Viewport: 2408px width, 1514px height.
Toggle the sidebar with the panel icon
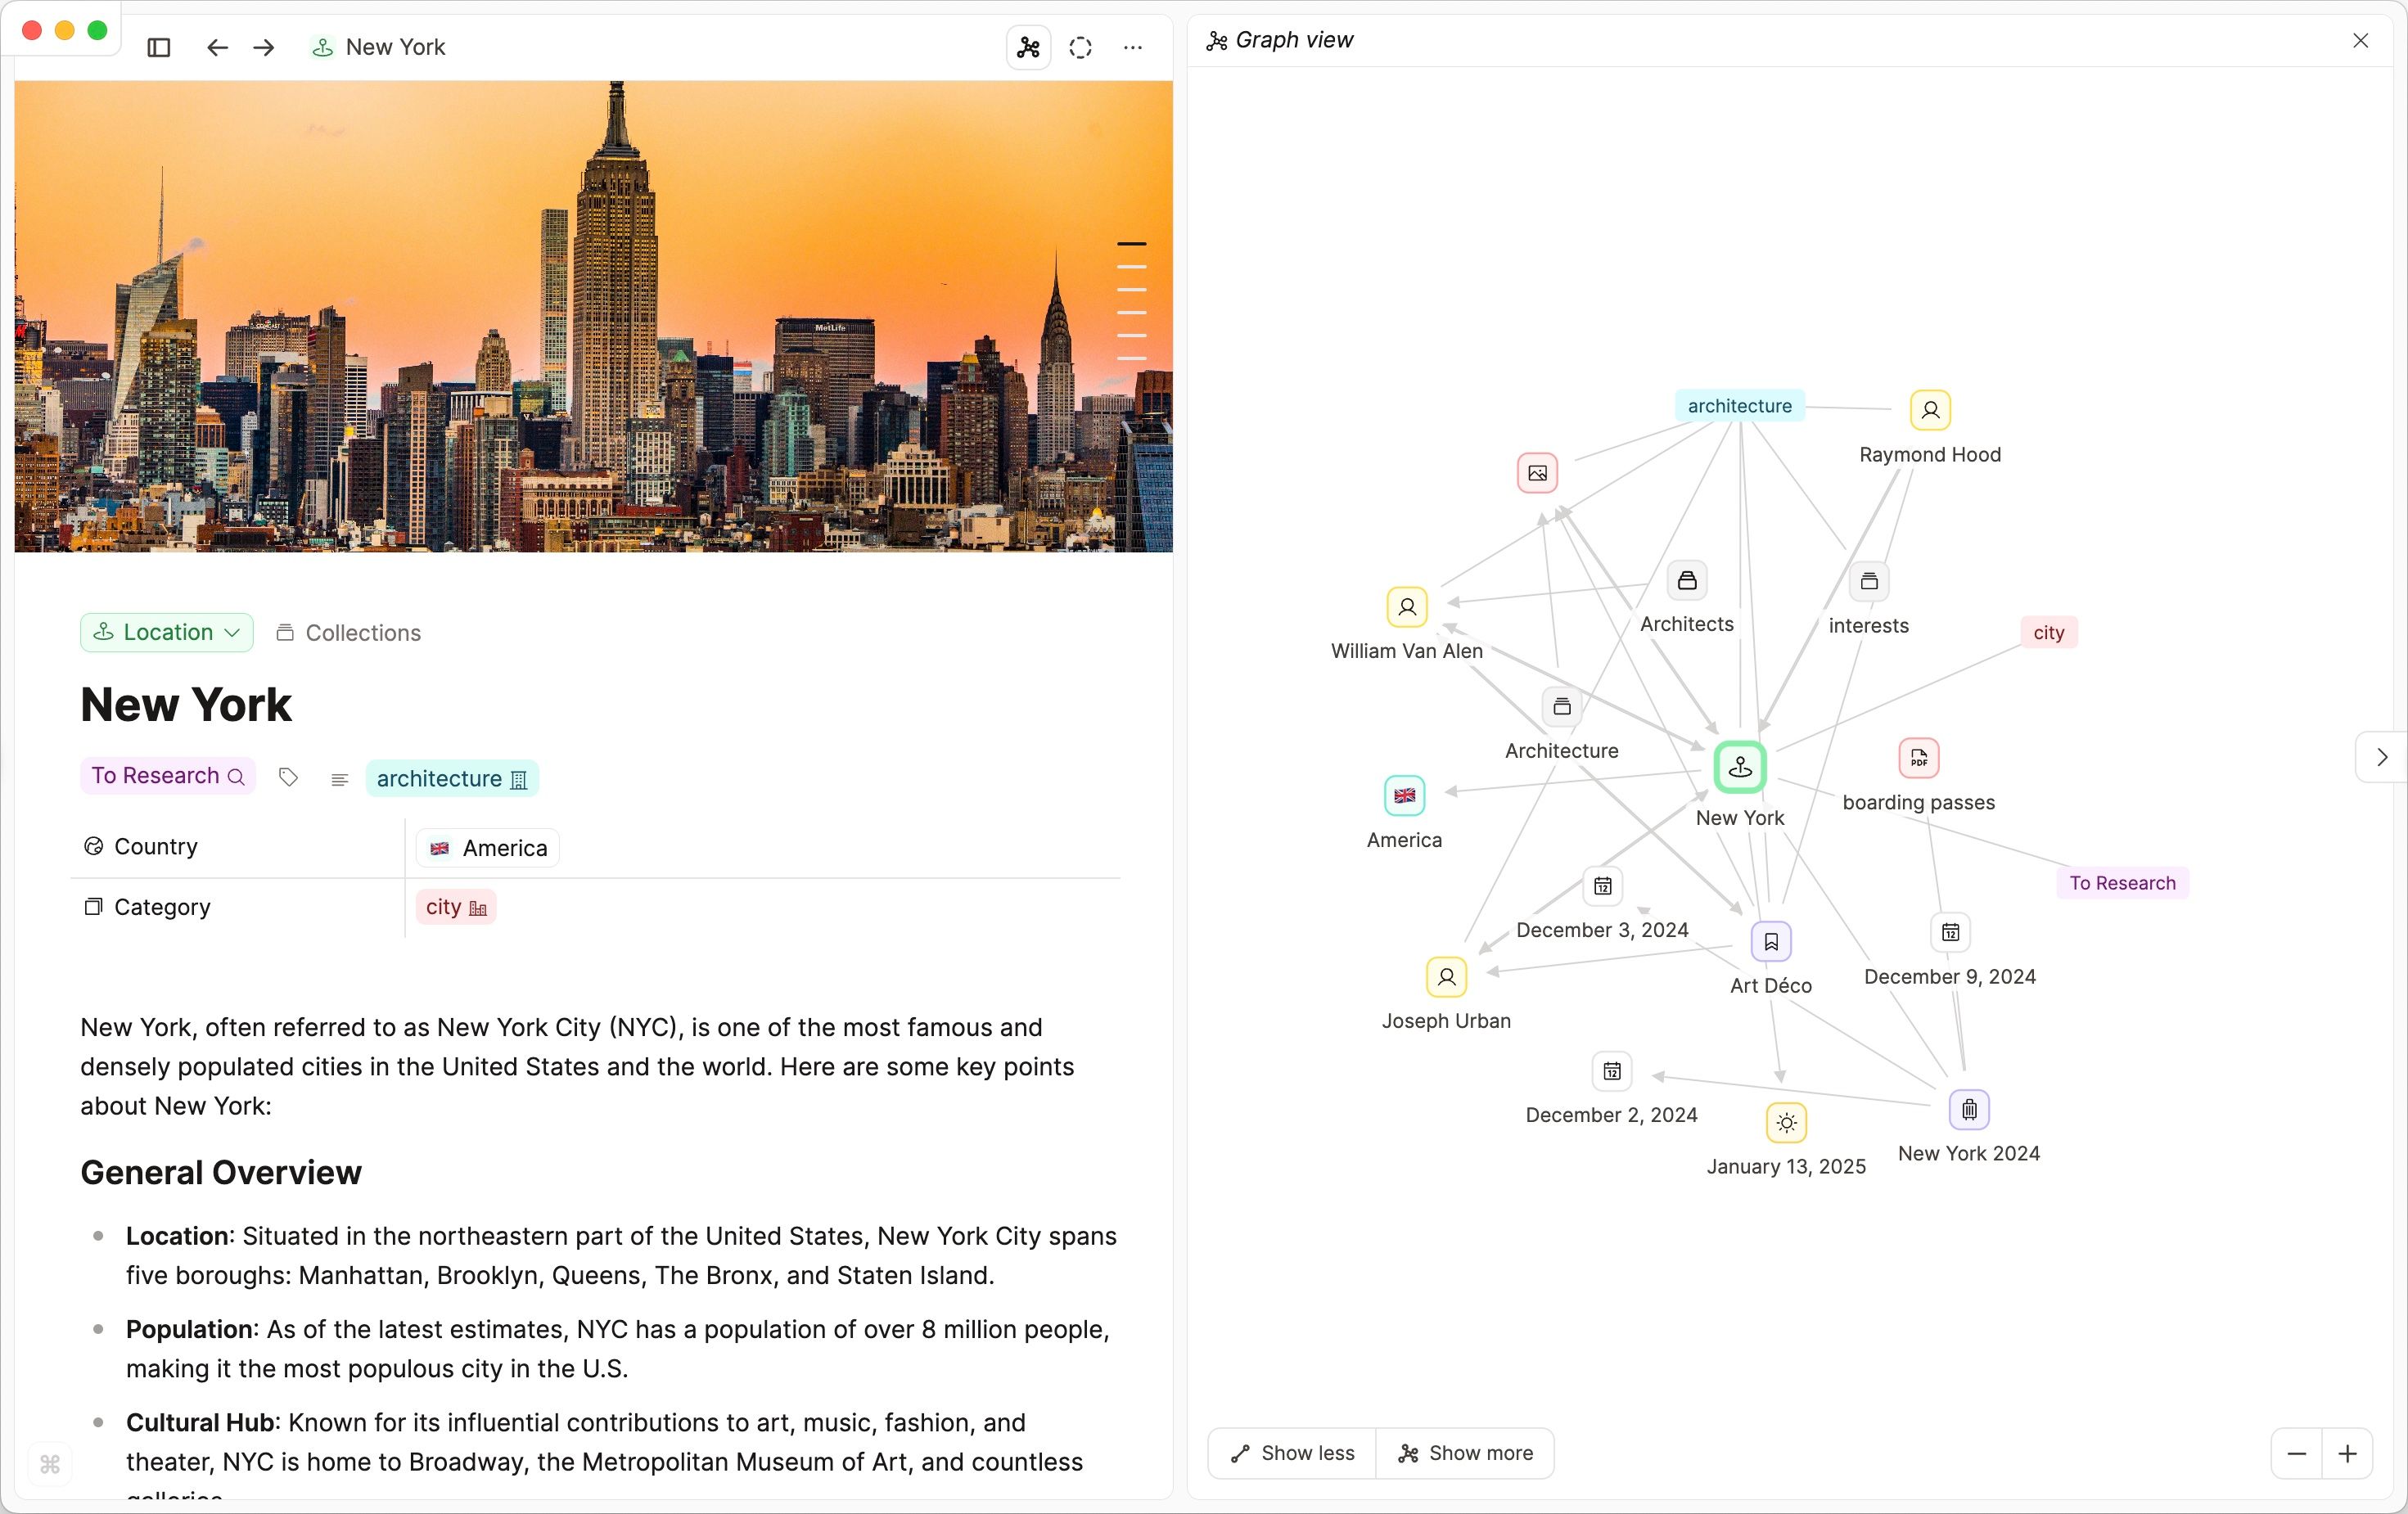point(158,47)
